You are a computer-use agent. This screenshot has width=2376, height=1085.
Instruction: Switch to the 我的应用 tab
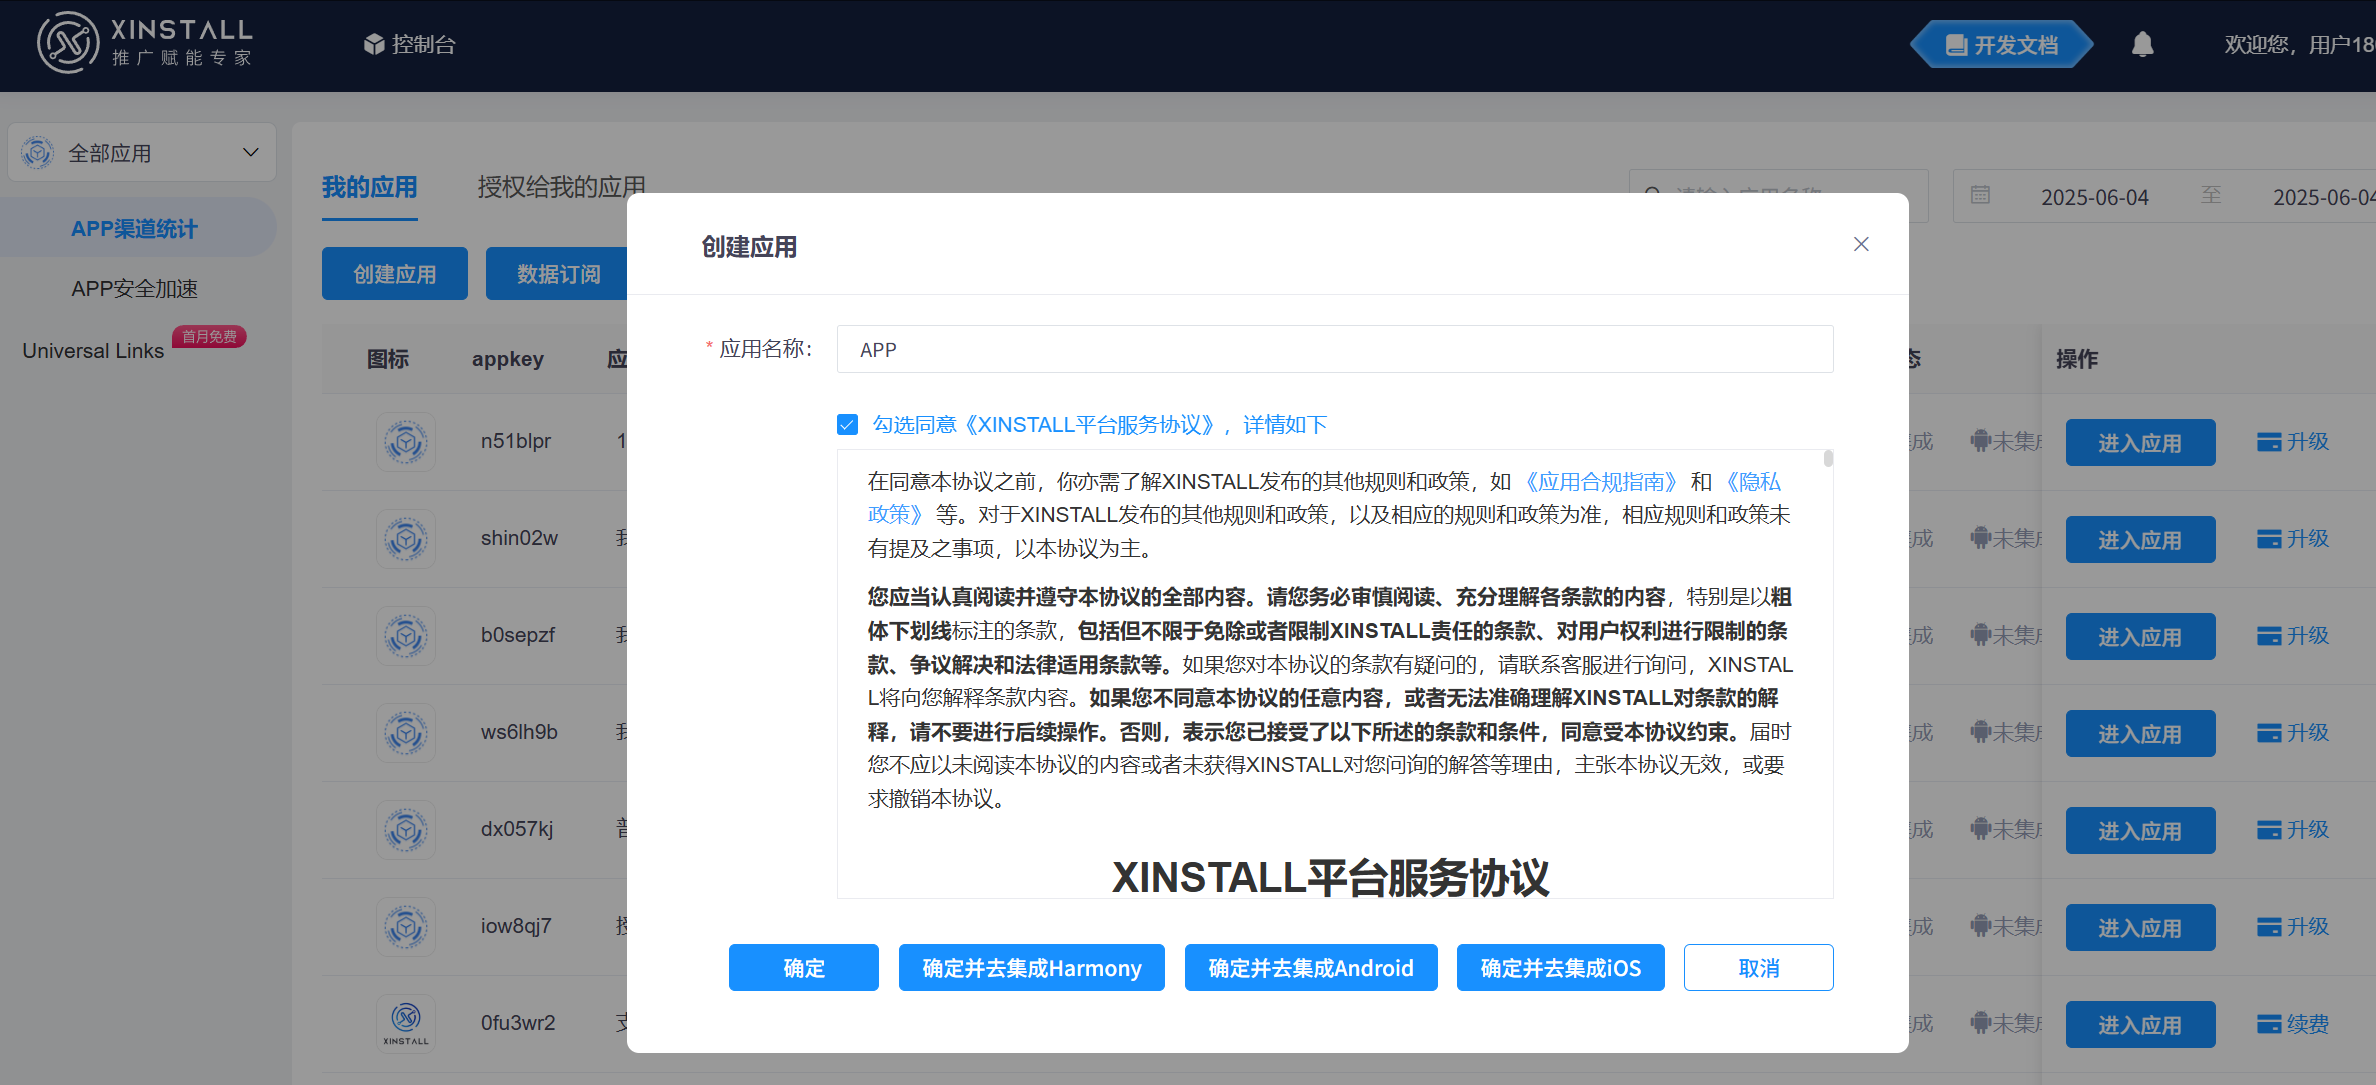point(369,187)
